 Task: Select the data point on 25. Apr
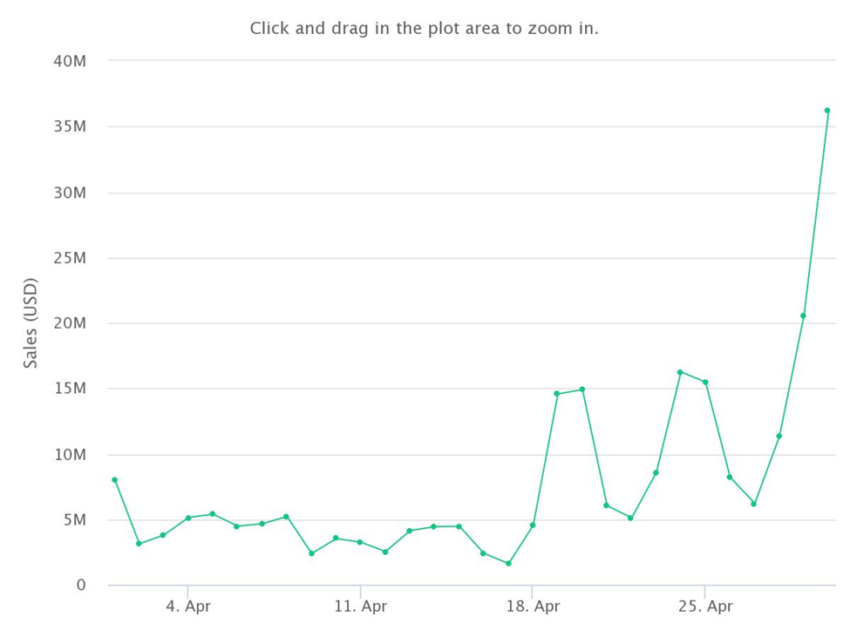click(x=705, y=382)
